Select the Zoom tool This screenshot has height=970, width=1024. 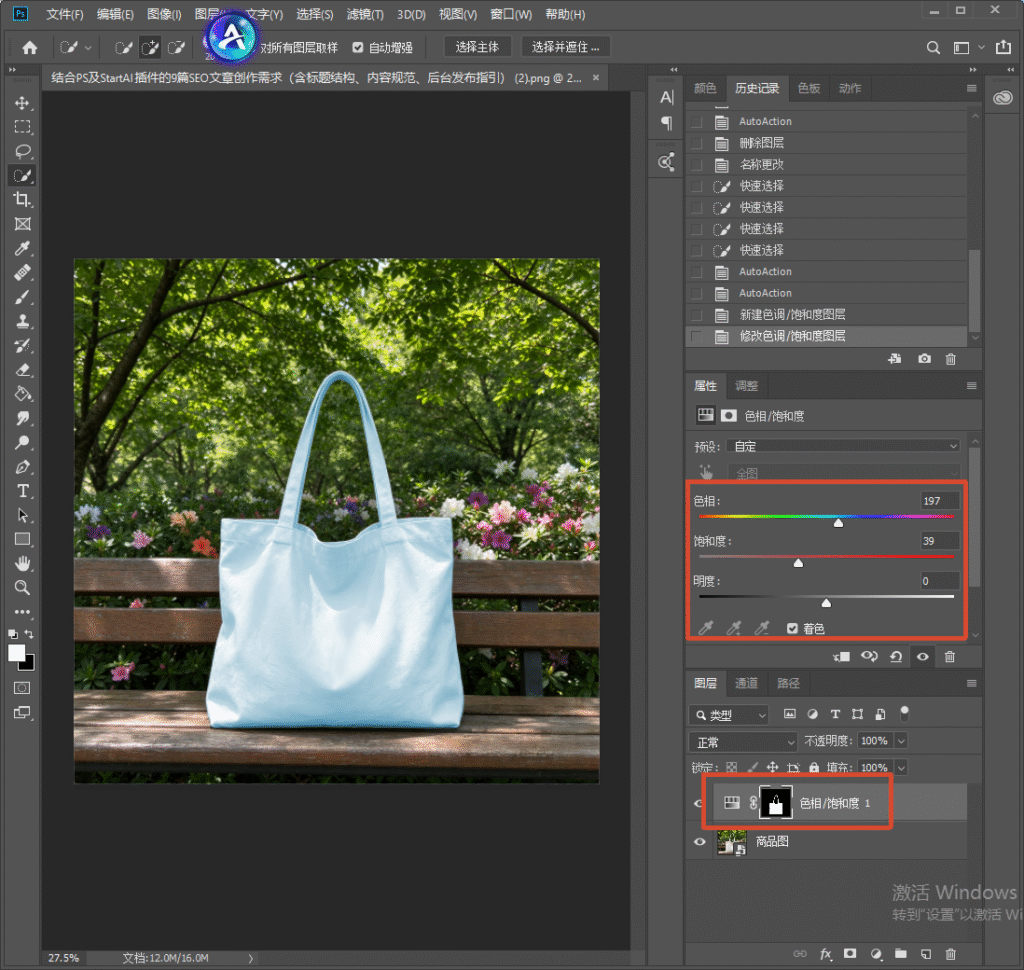22,587
